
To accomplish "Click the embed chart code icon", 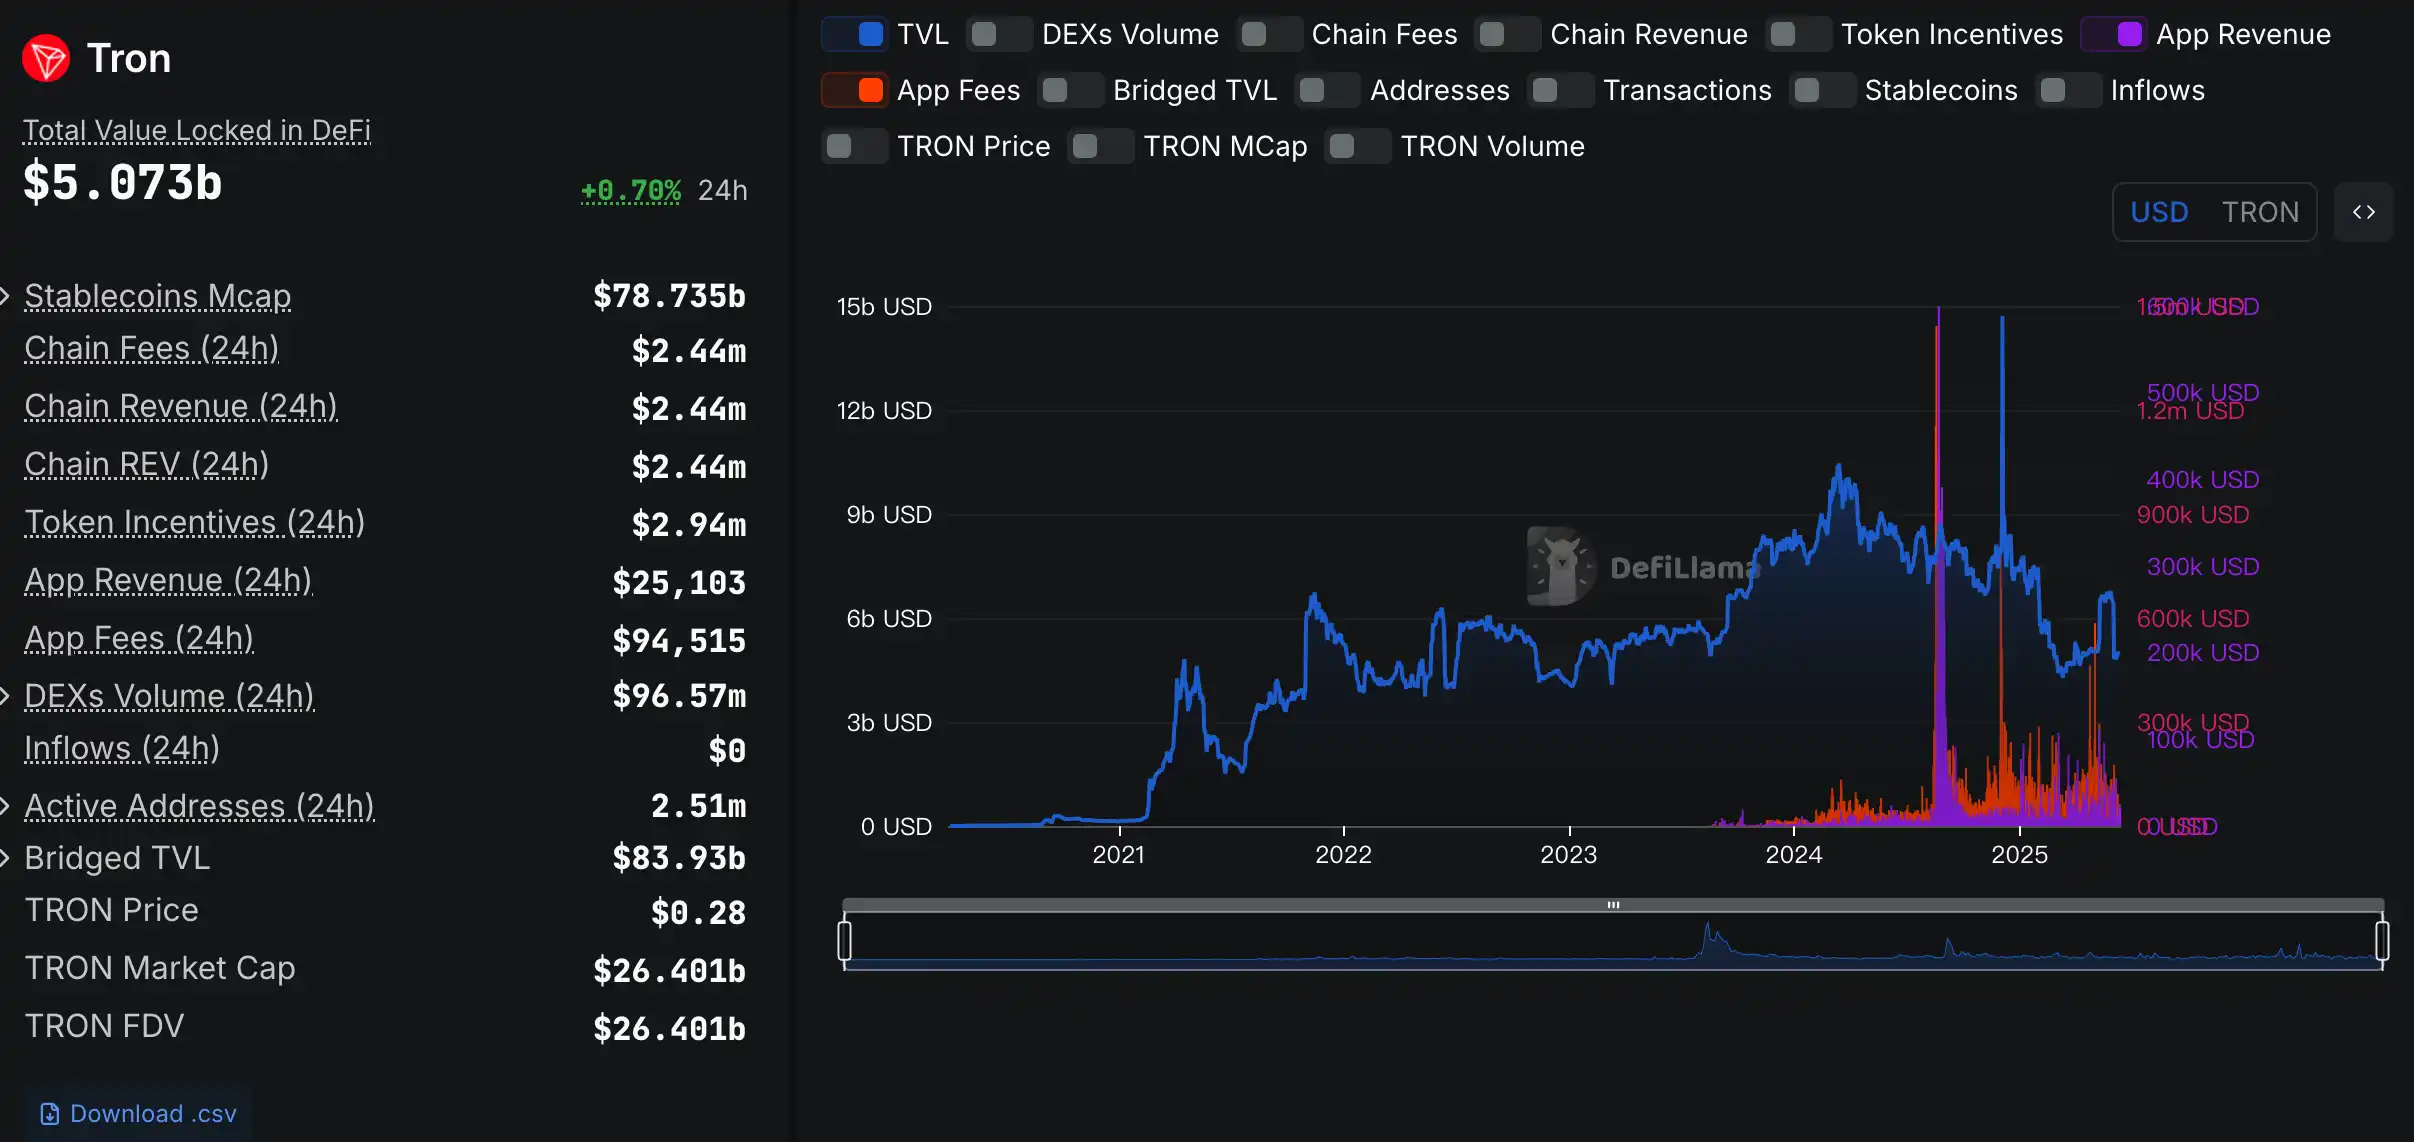I will pos(2363,212).
